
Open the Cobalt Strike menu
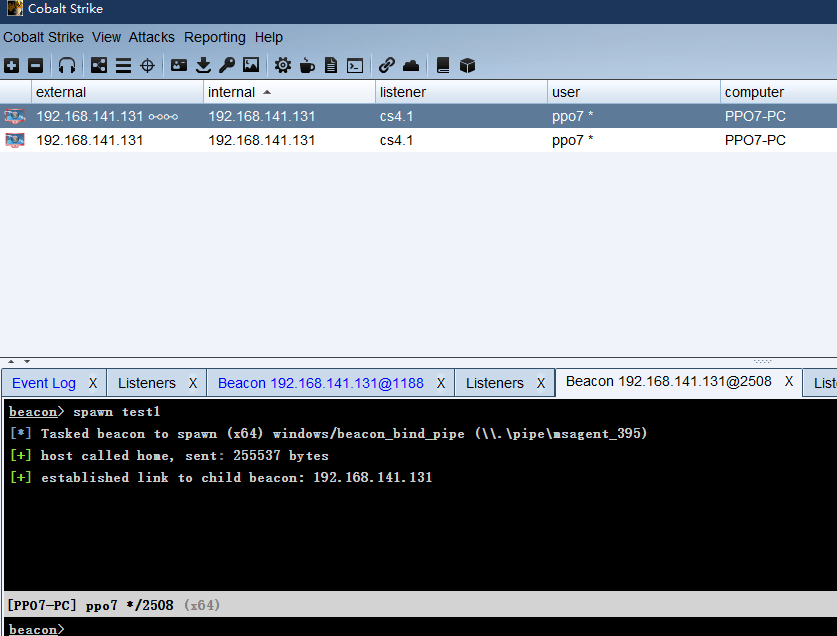click(x=43, y=37)
